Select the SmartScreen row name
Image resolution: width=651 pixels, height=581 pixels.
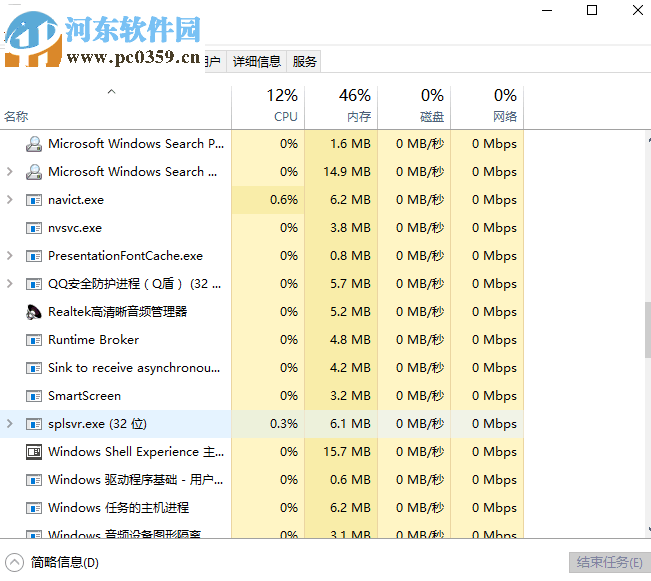coord(84,396)
